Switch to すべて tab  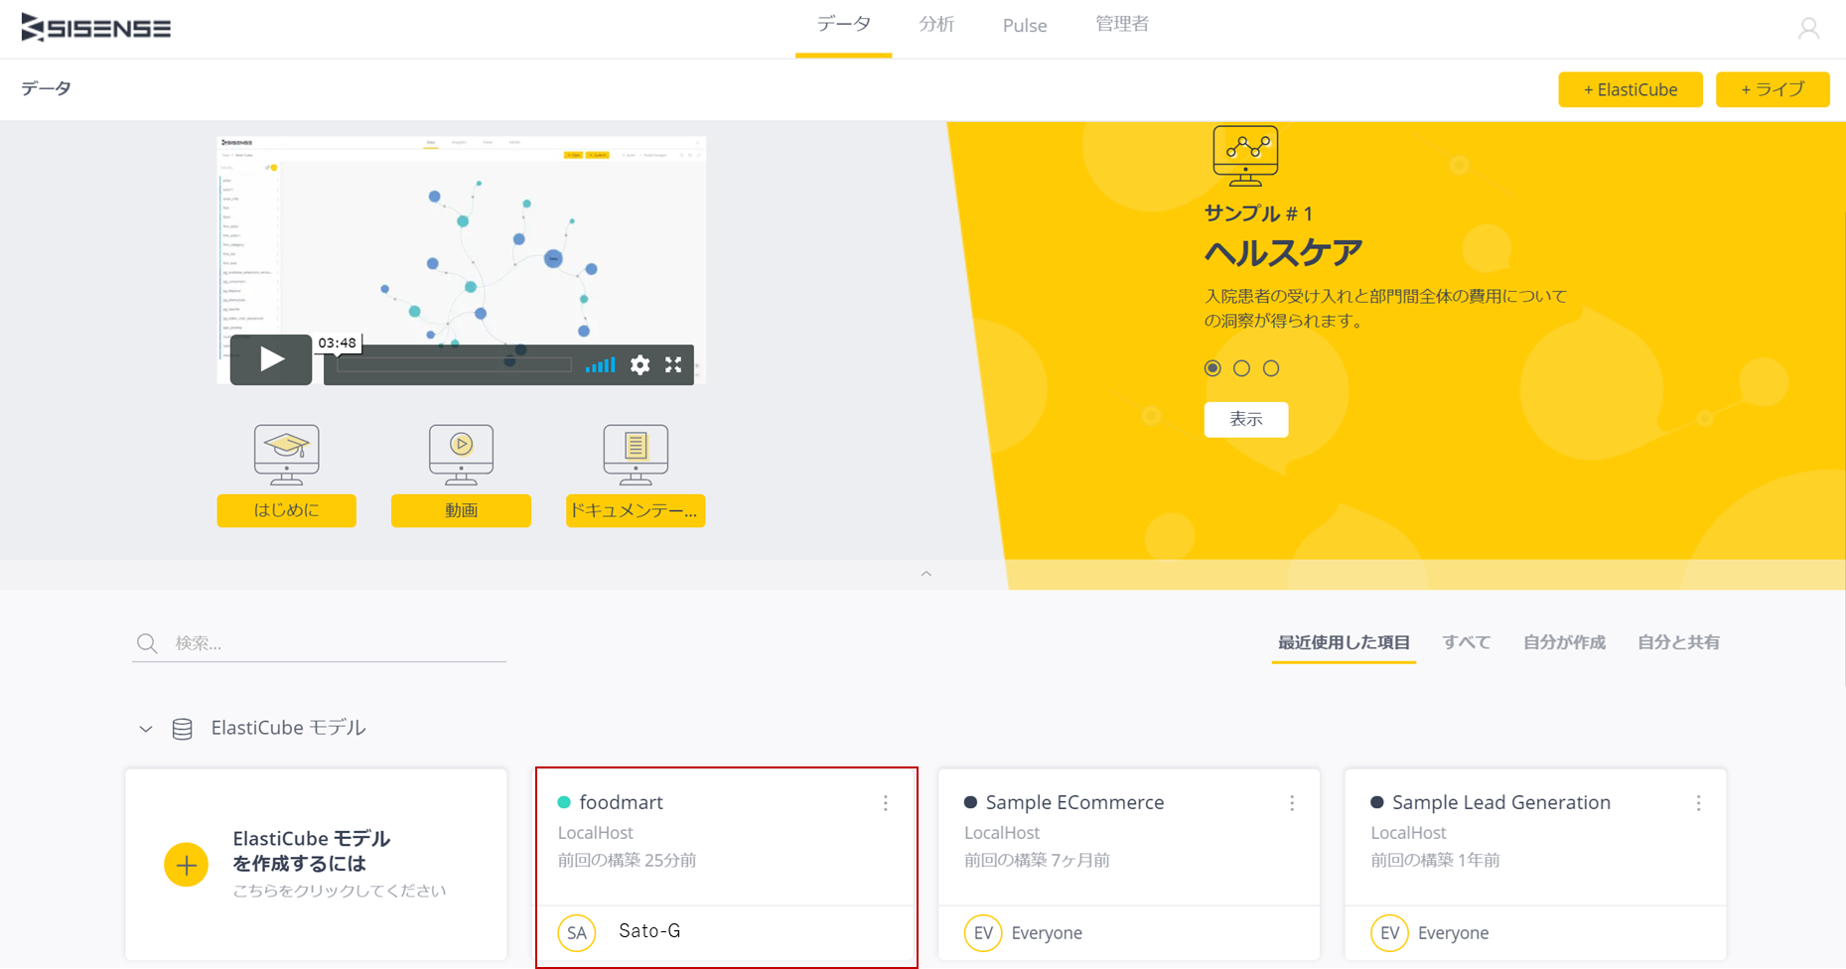pyautogui.click(x=1466, y=642)
